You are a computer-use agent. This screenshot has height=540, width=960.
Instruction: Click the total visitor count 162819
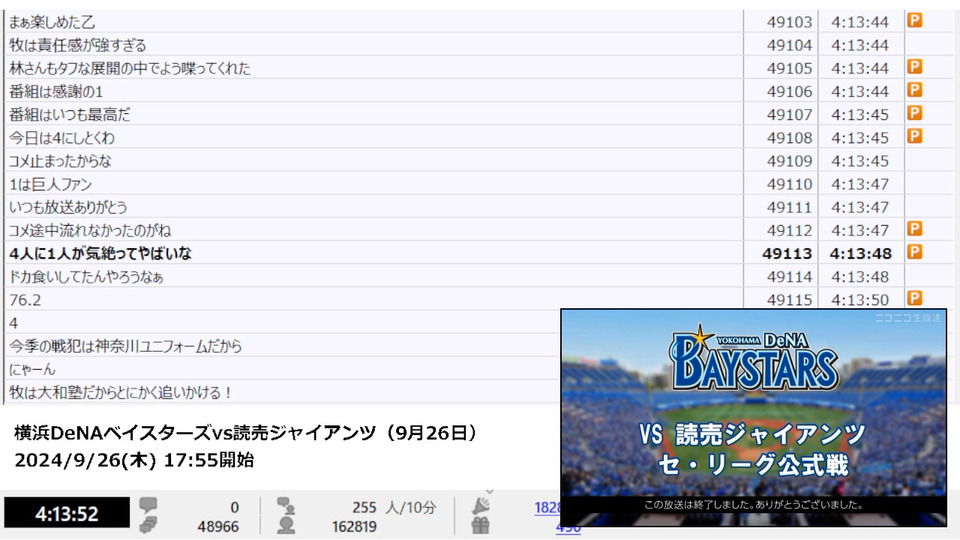pyautogui.click(x=354, y=527)
